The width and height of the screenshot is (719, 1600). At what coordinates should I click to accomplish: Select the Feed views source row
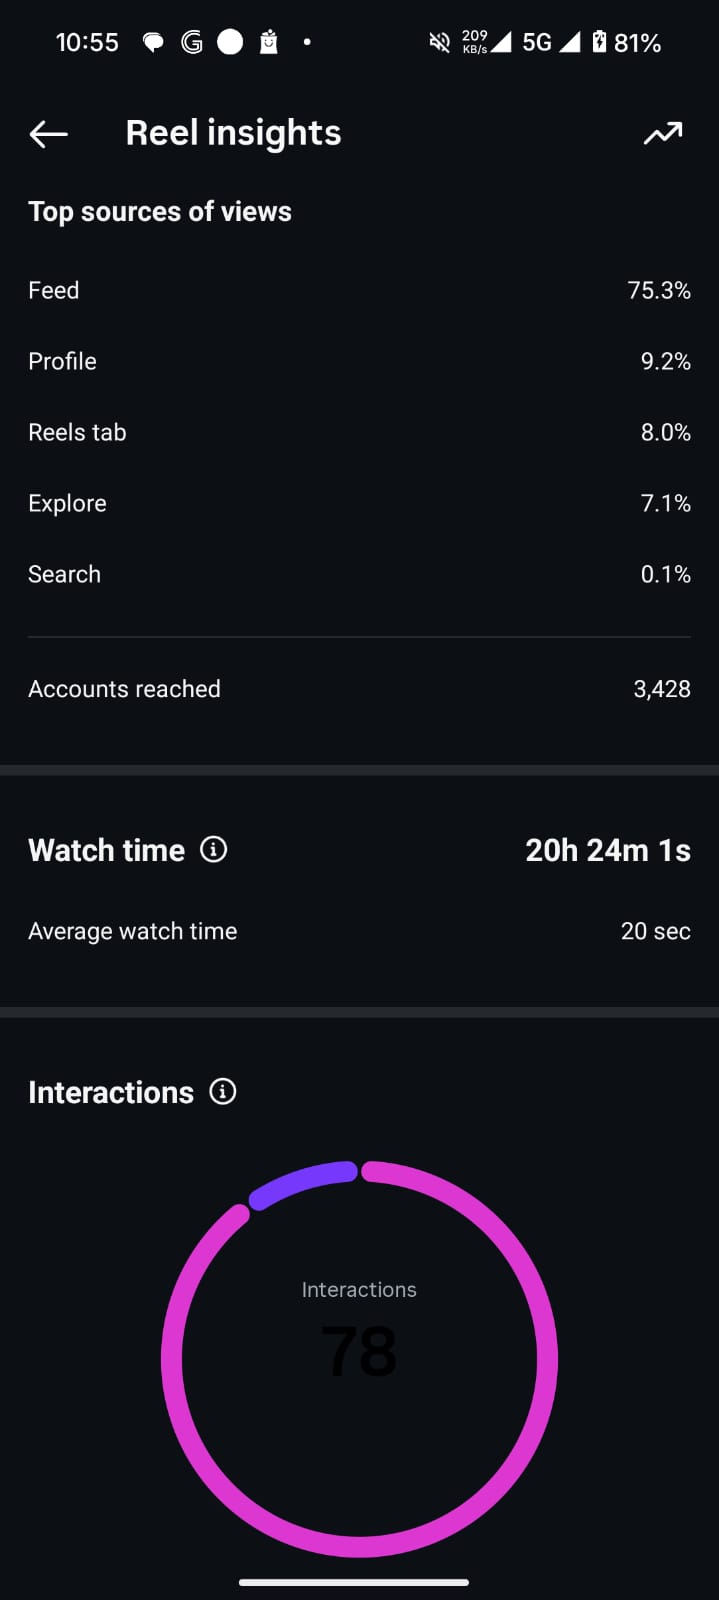(359, 290)
